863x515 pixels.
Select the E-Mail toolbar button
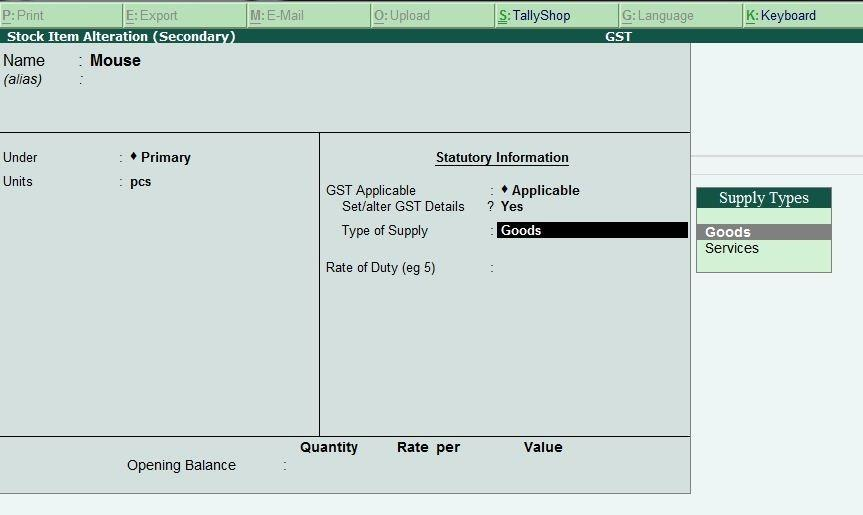(x=308, y=15)
